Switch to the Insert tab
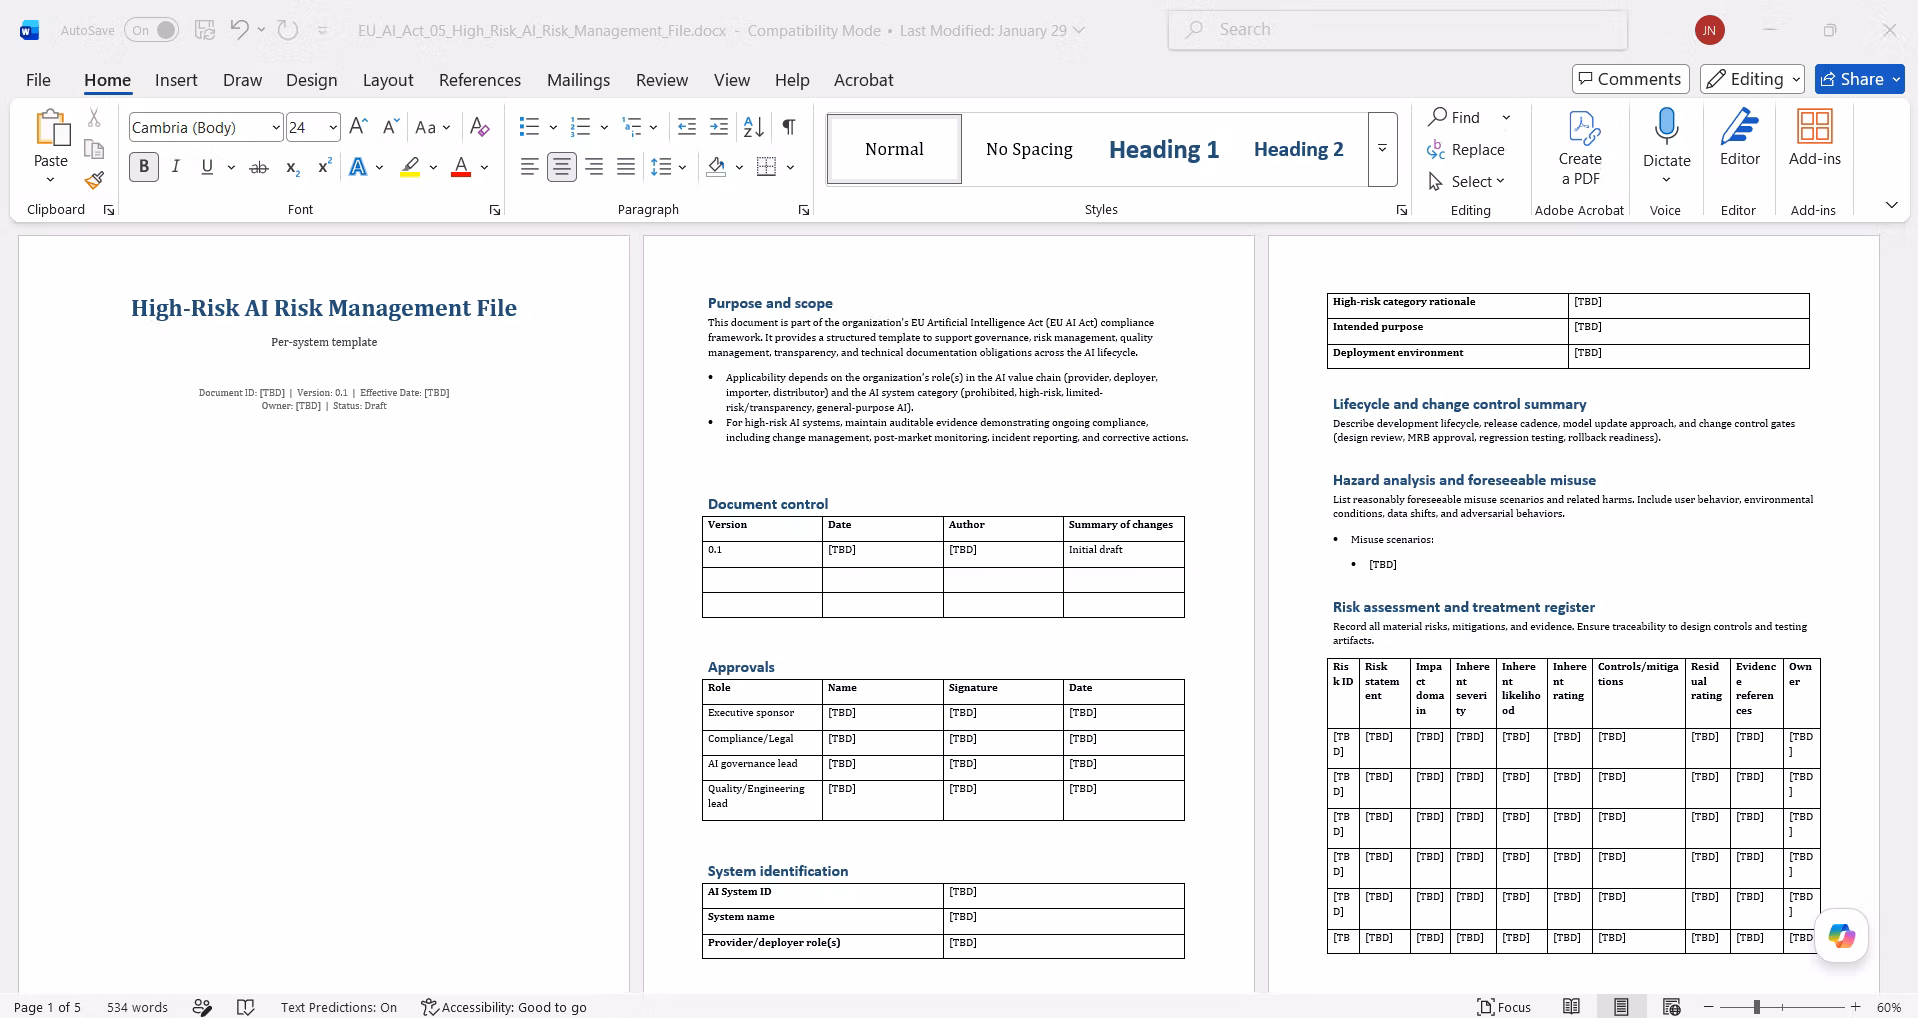The height and width of the screenshot is (1018, 1918). pos(176,80)
